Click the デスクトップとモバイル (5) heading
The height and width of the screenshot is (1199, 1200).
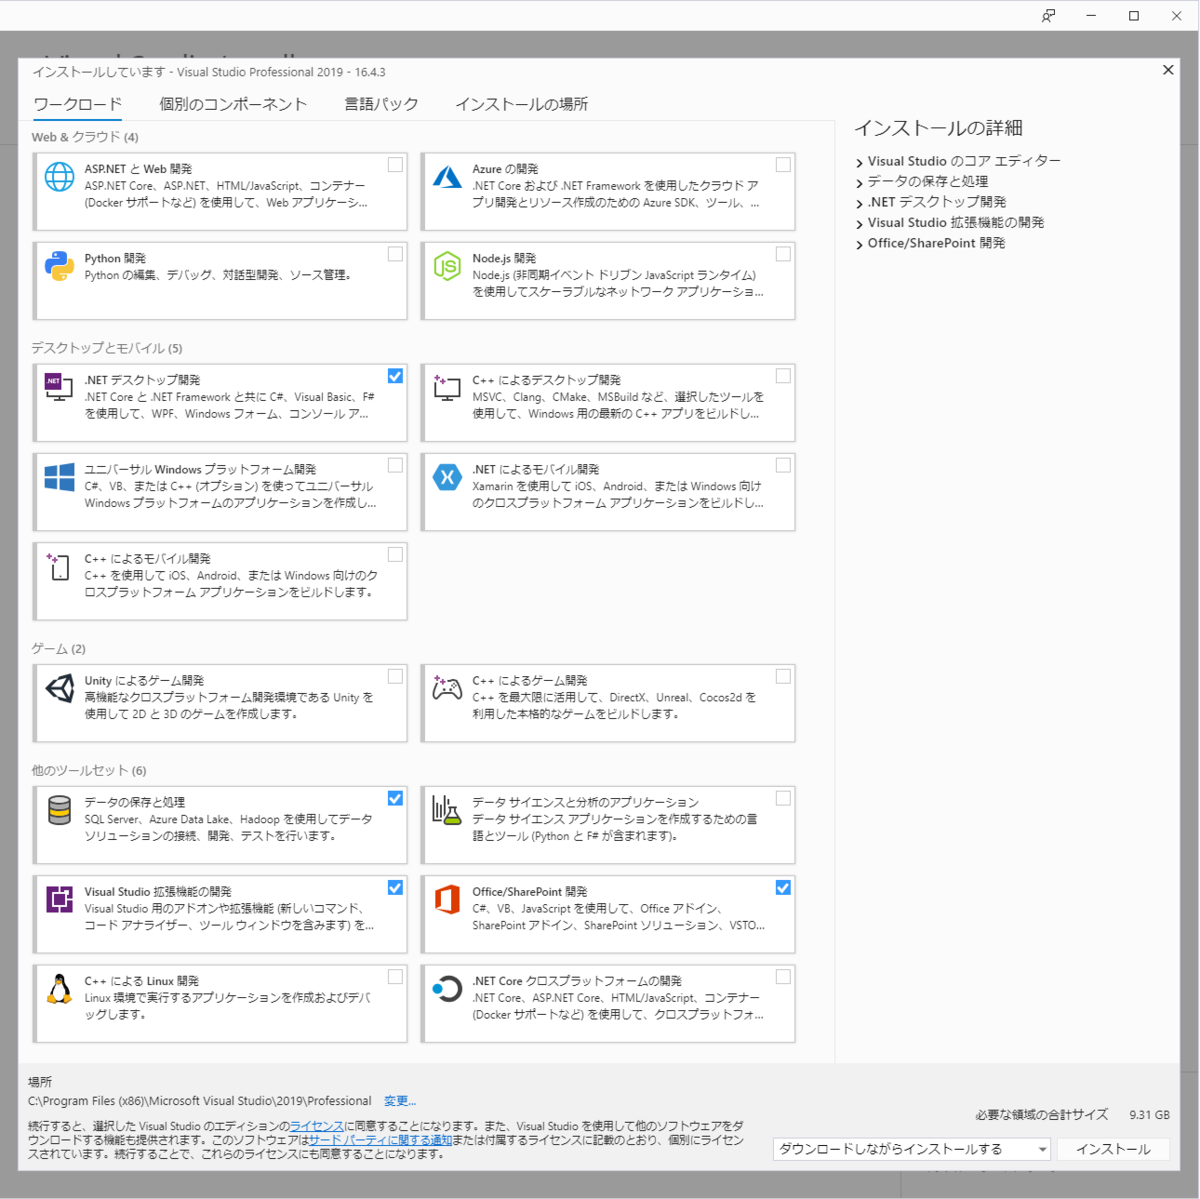coord(107,348)
